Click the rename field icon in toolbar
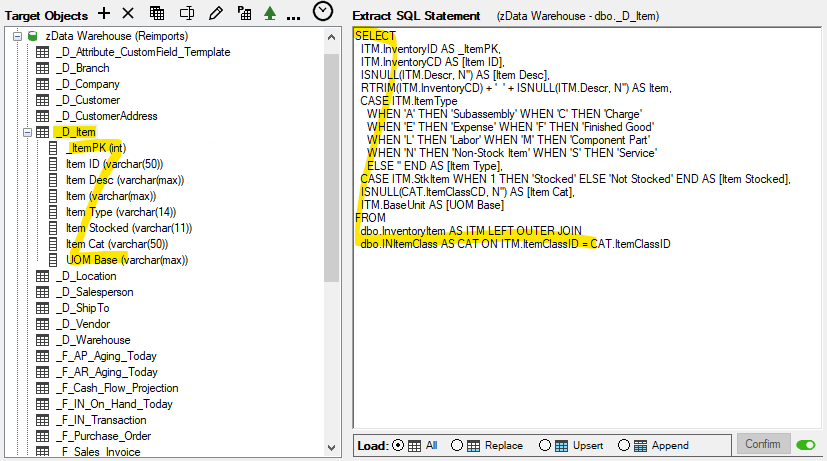827x461 pixels. 186,13
